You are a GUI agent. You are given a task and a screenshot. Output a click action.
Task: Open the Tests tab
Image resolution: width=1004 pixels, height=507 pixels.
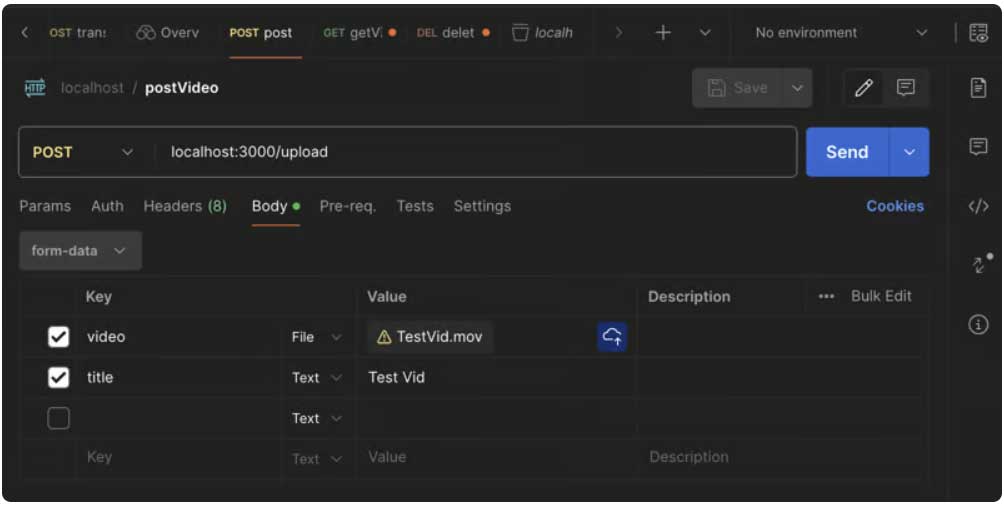(415, 206)
